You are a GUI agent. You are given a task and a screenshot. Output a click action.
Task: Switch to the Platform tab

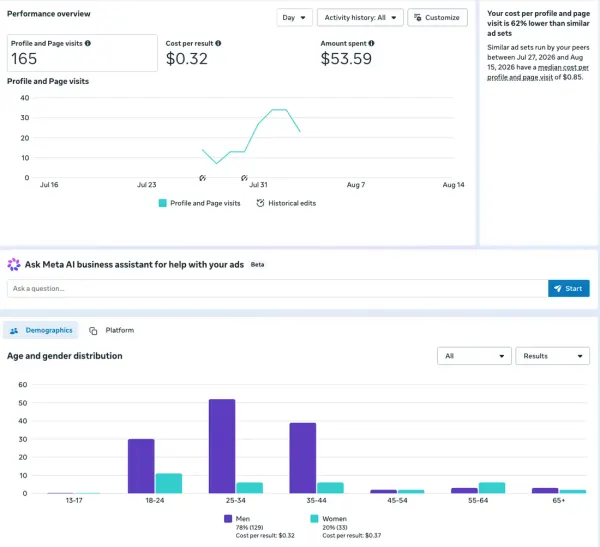pyautogui.click(x=111, y=330)
